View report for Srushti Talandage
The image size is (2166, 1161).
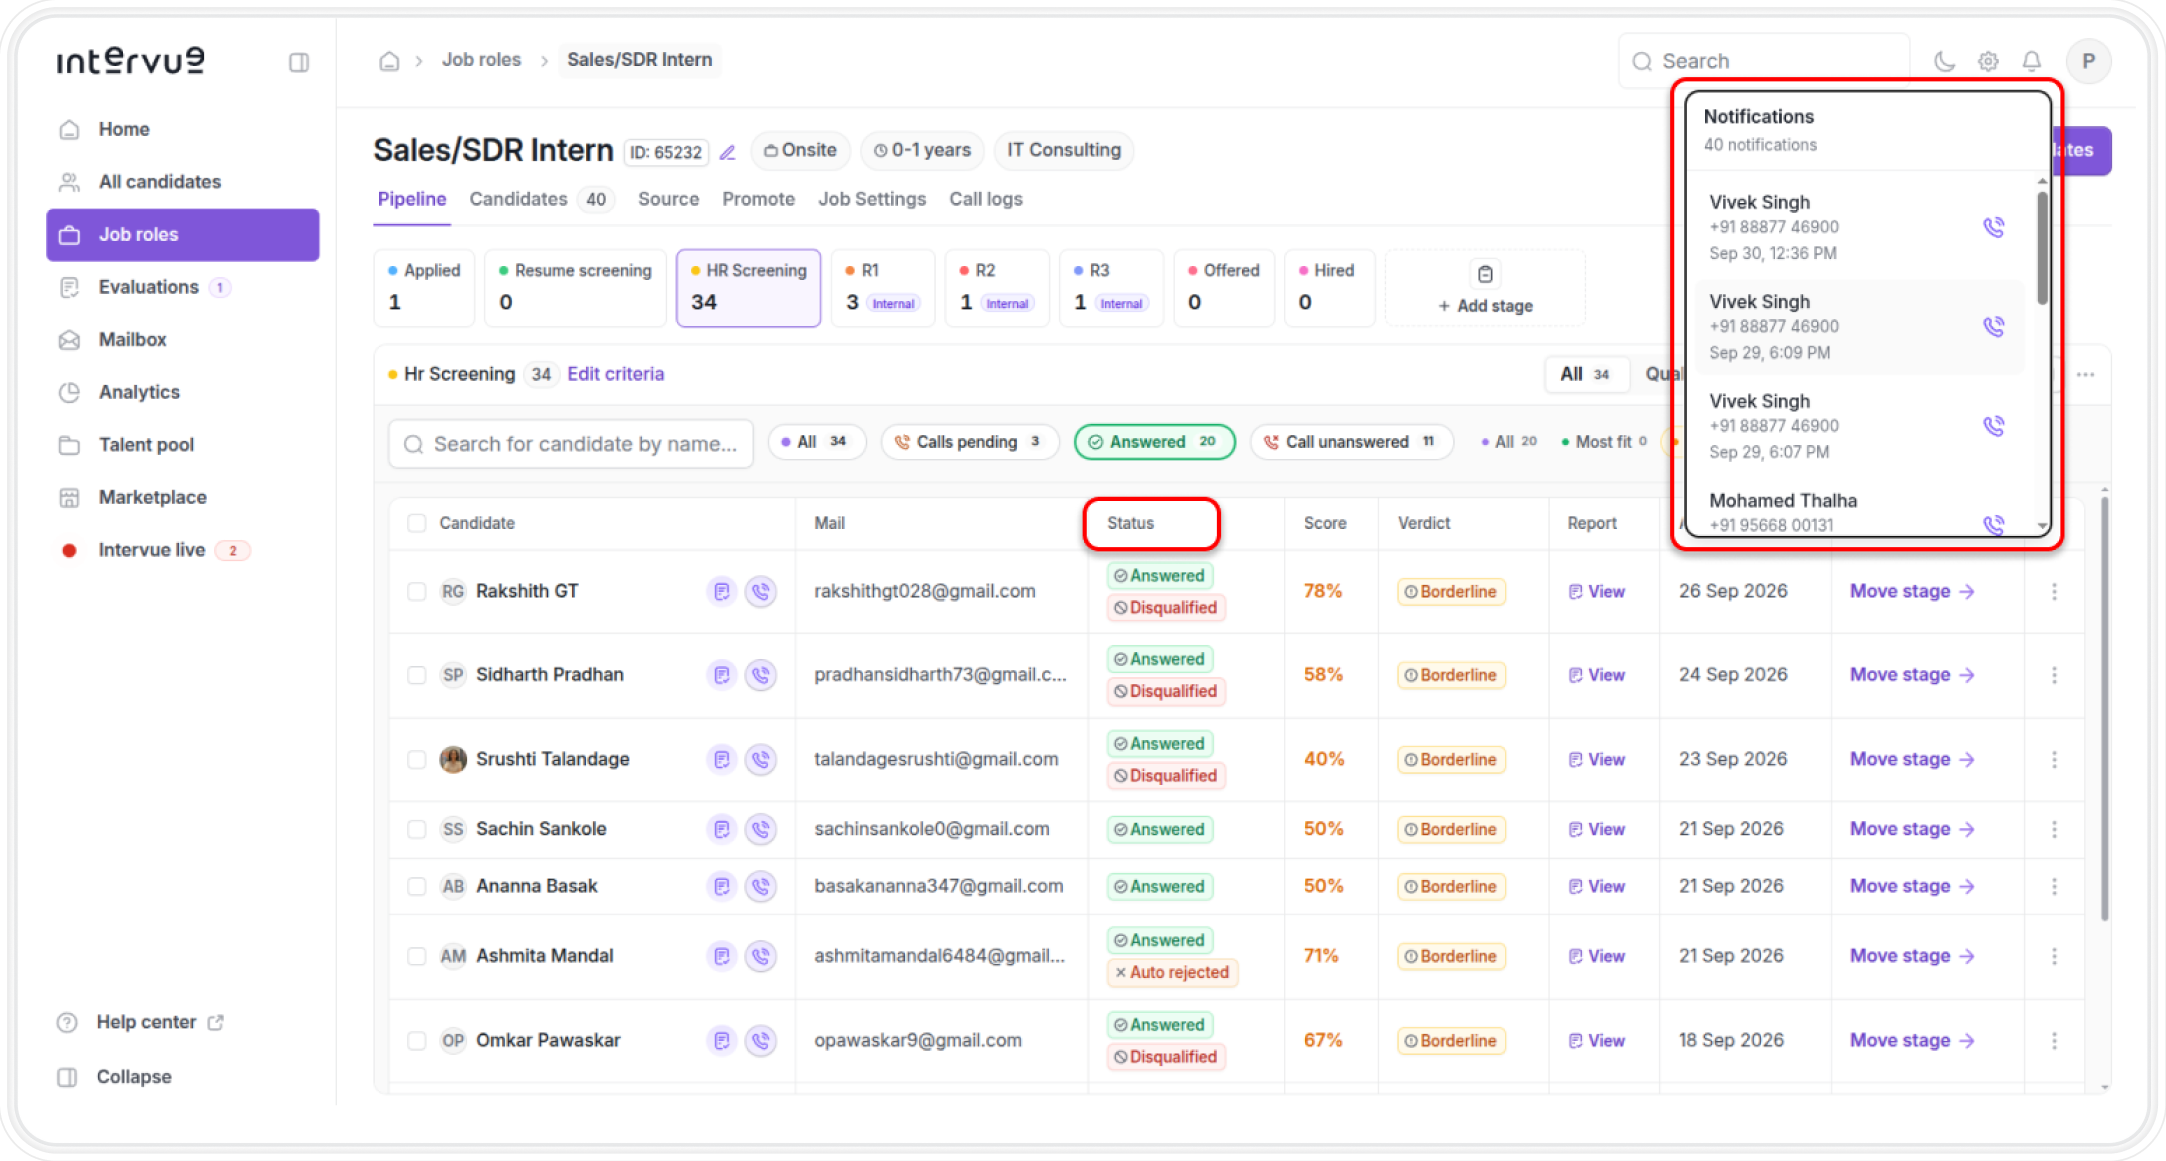point(1597,759)
